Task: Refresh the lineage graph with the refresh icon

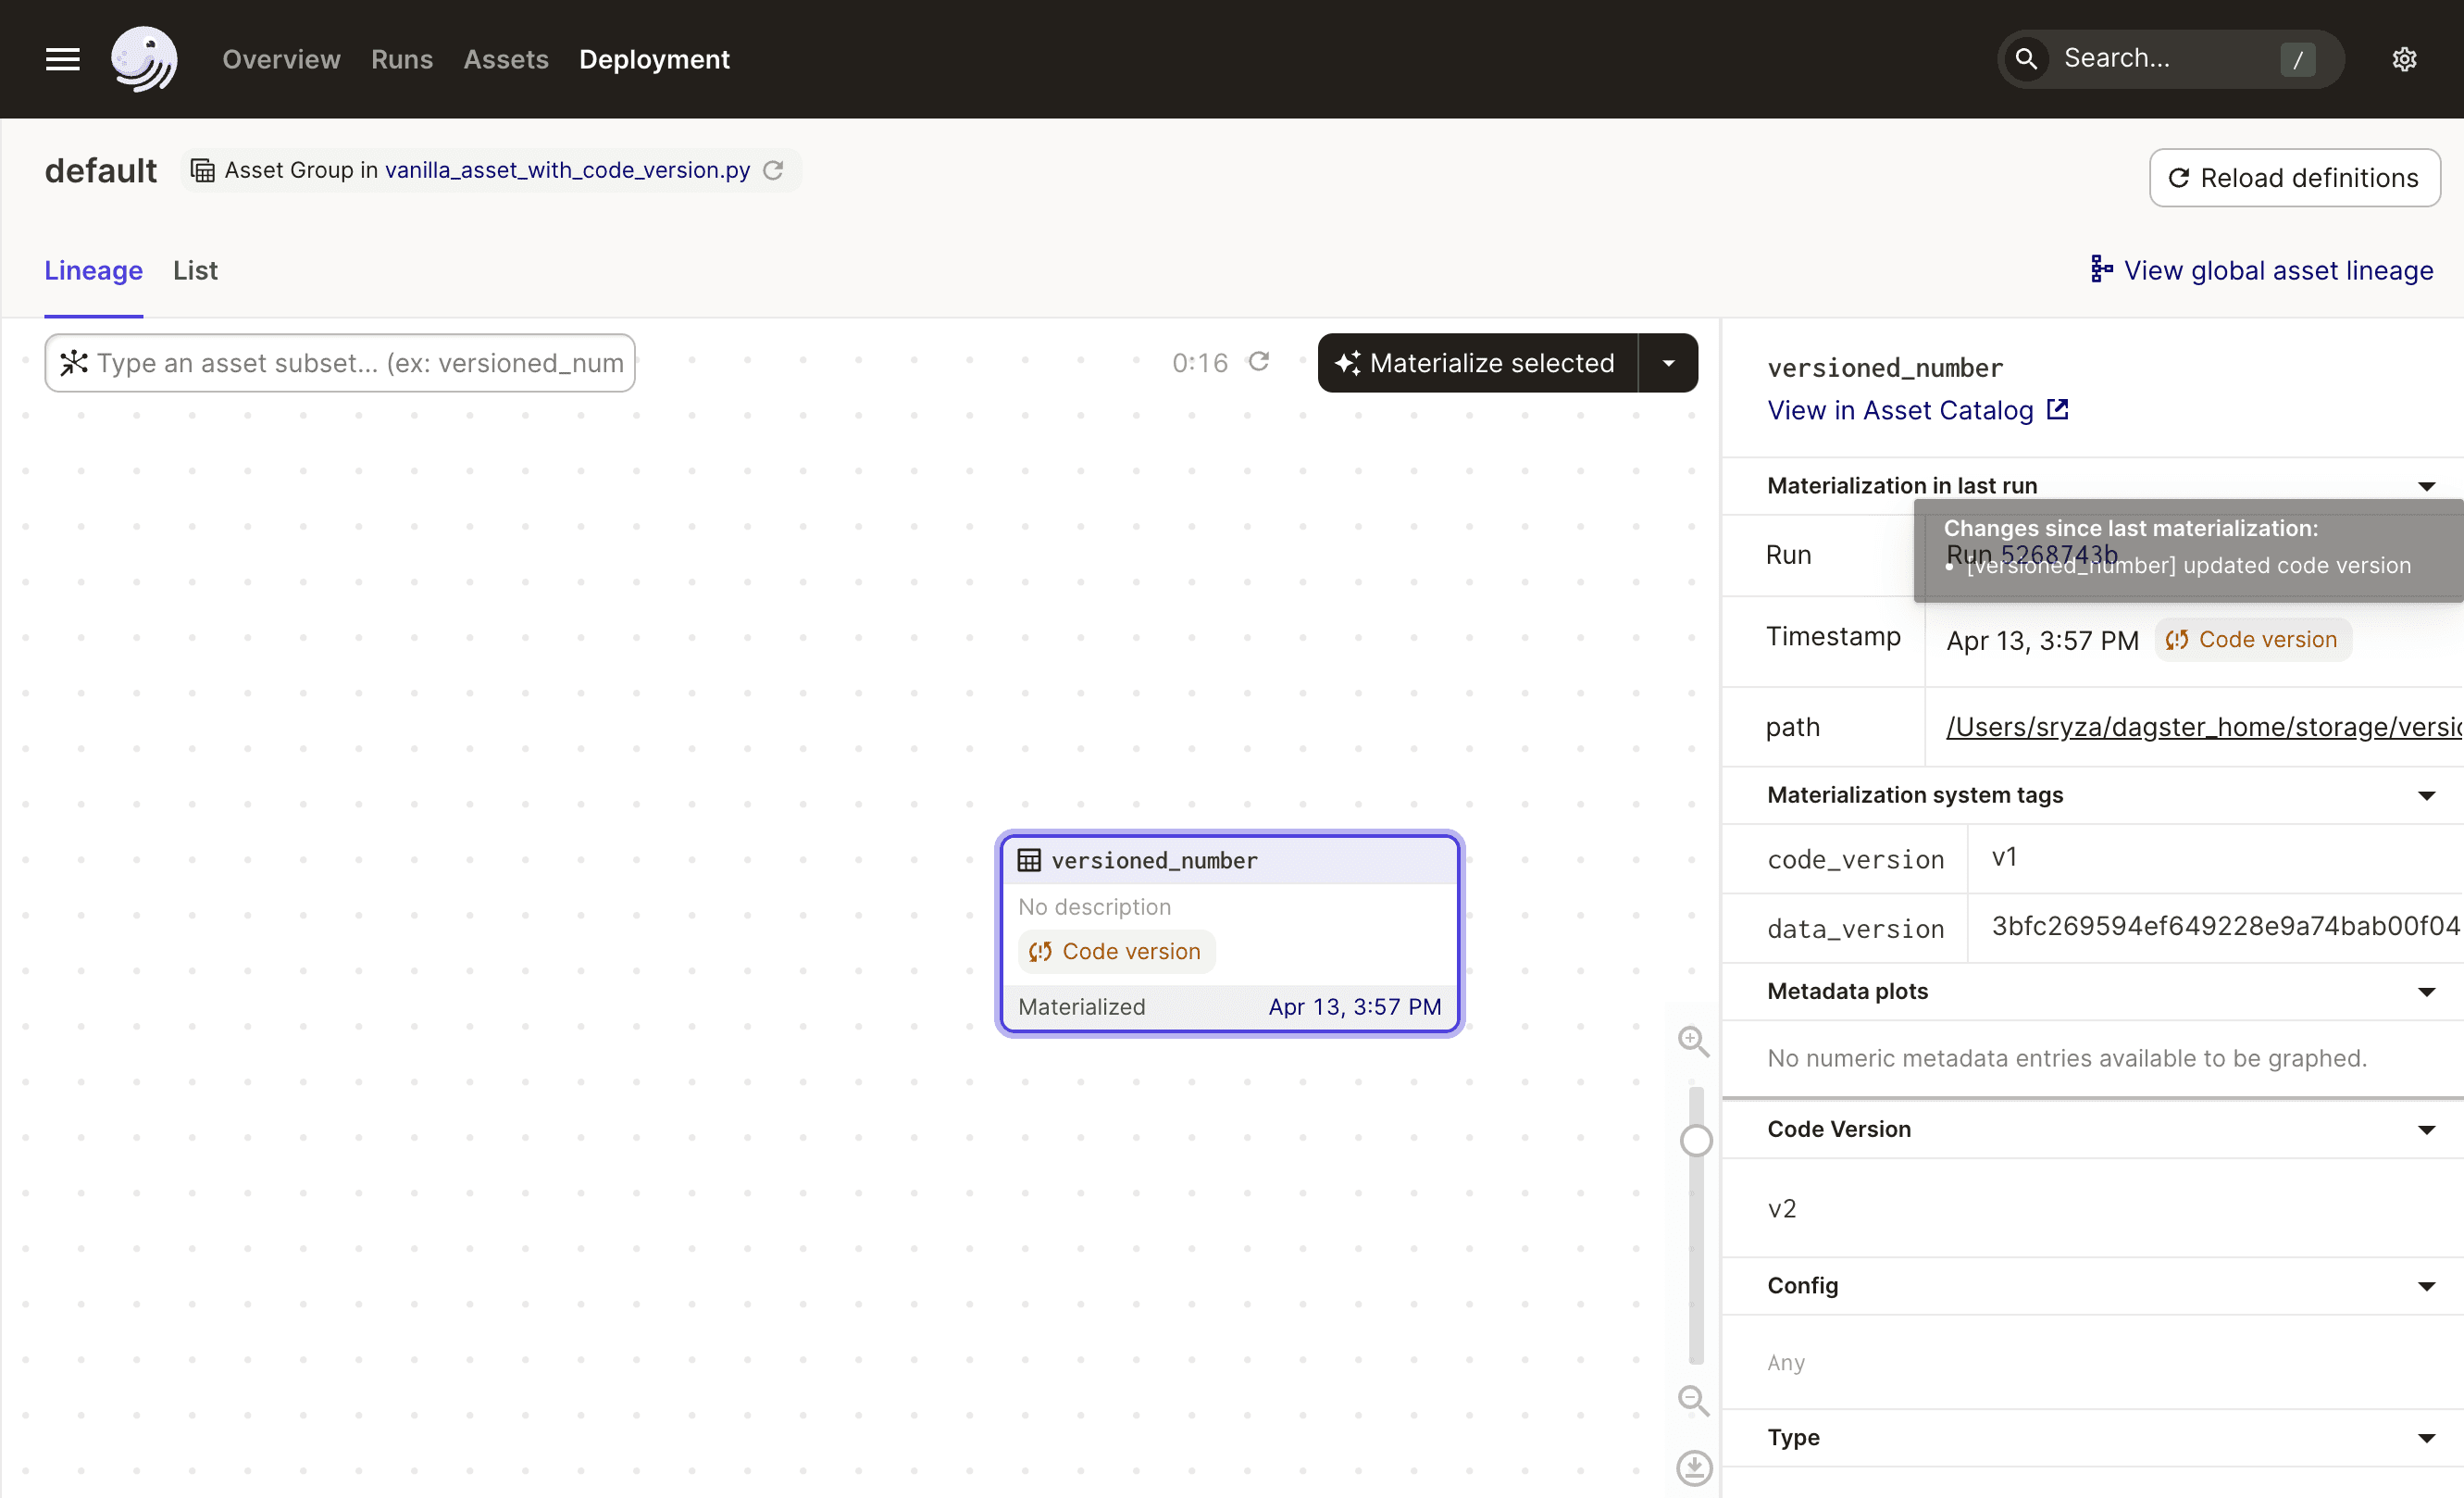Action: (1259, 362)
